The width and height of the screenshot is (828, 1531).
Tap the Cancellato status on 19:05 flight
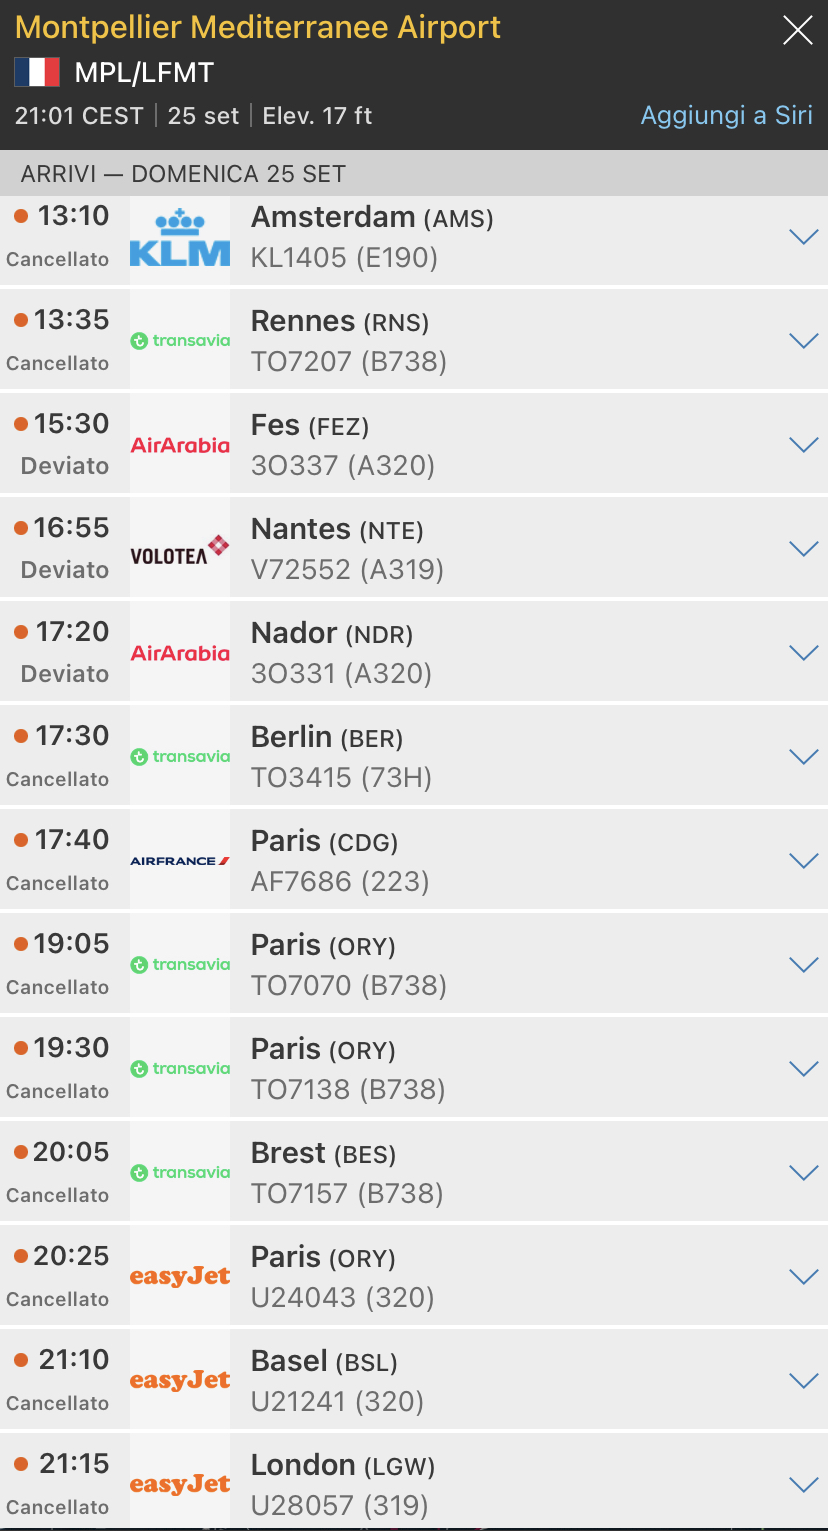tap(58, 987)
